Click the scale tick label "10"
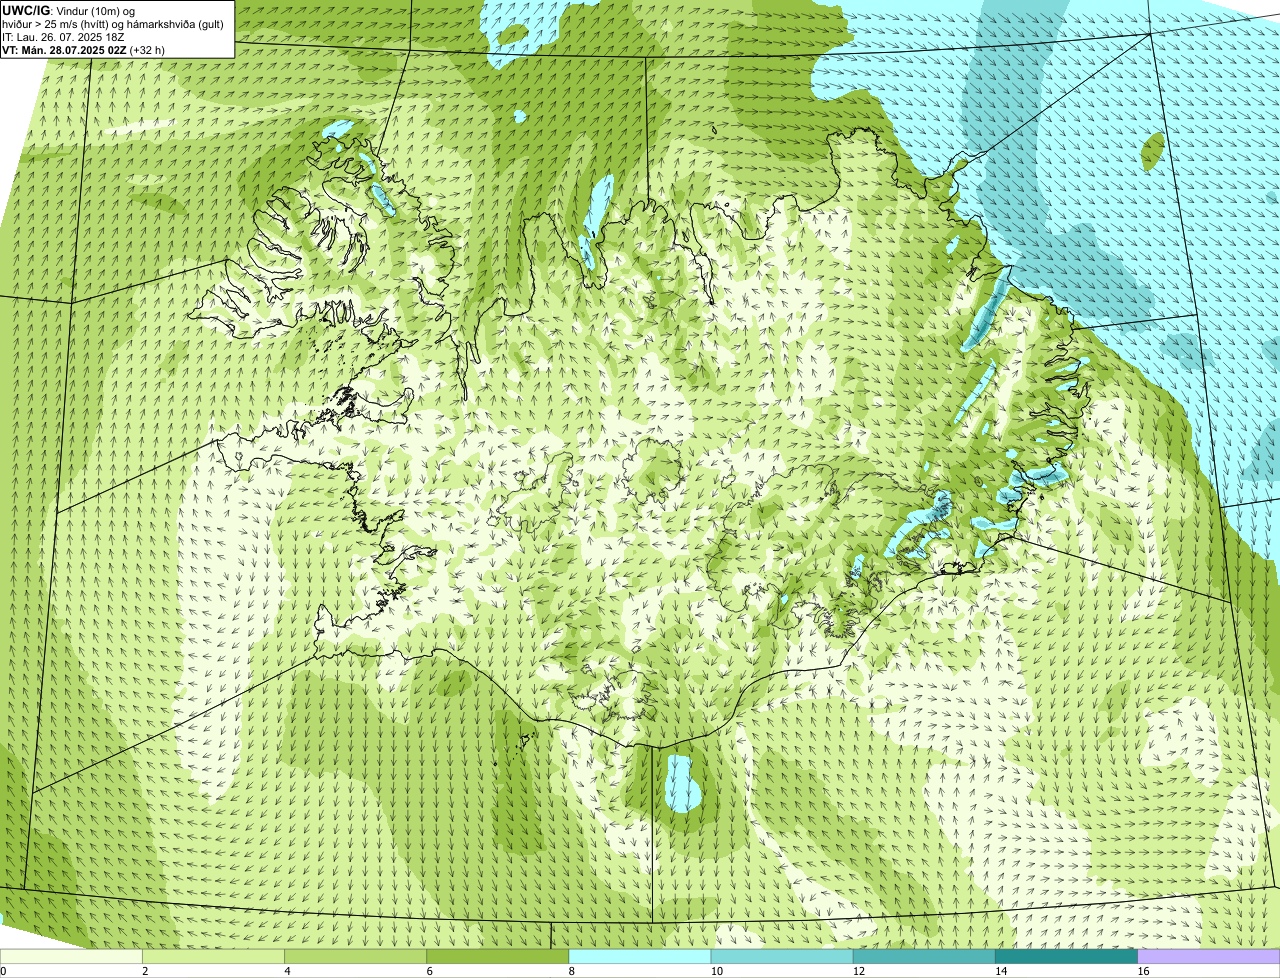The width and height of the screenshot is (1280, 978). [716, 970]
